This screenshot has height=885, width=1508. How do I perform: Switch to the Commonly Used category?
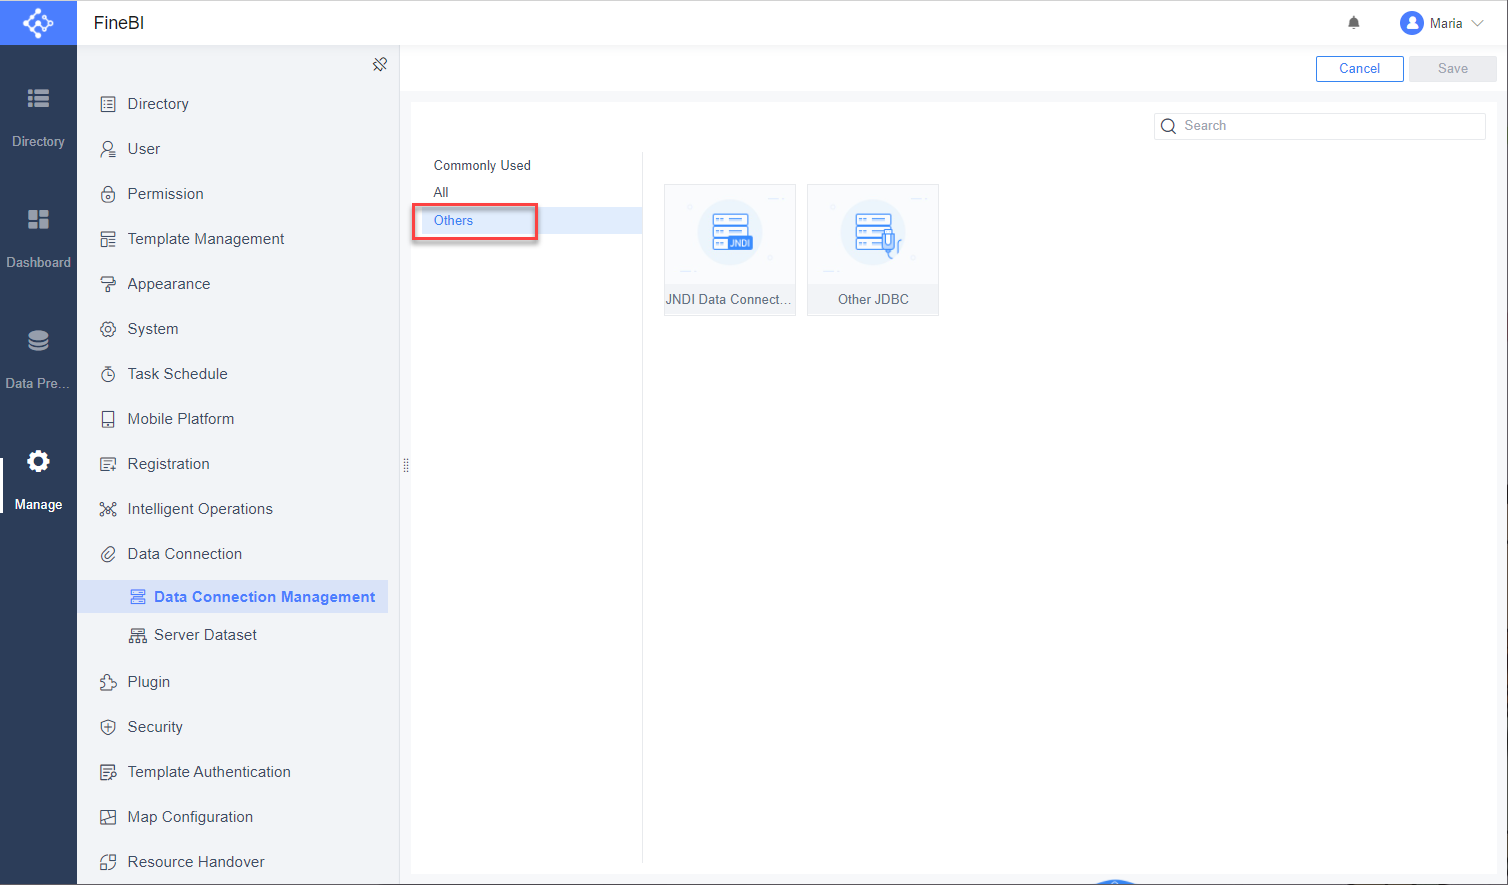[x=481, y=165]
